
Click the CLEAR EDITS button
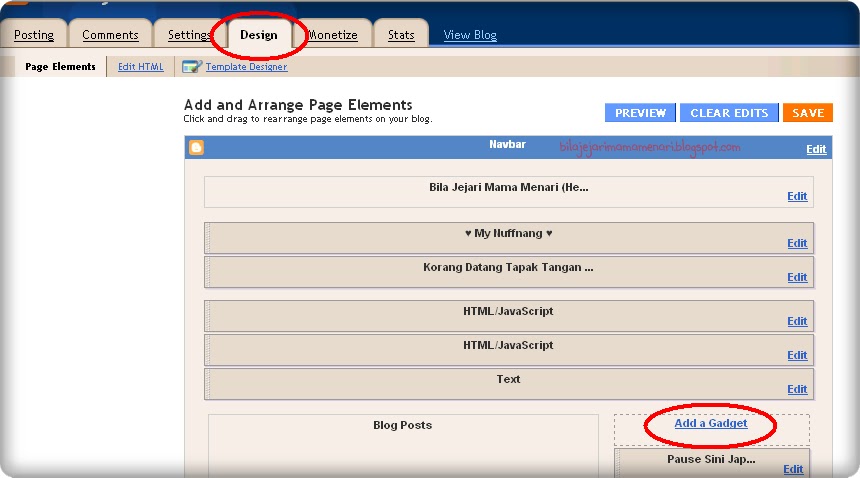[x=729, y=112]
